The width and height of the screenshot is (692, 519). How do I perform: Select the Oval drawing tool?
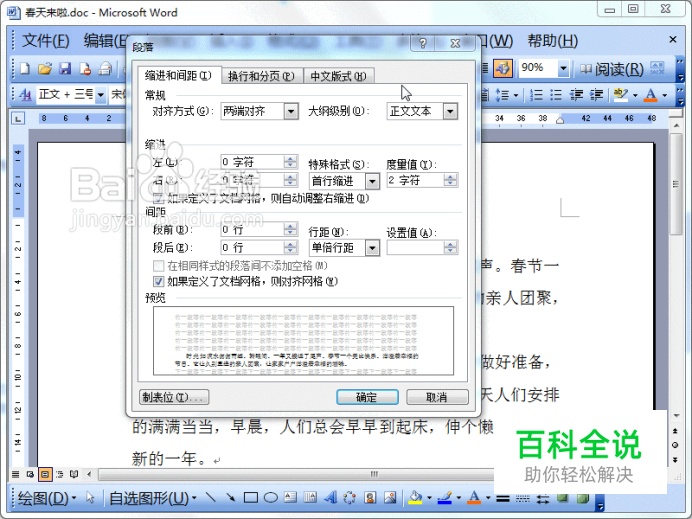coord(271,498)
